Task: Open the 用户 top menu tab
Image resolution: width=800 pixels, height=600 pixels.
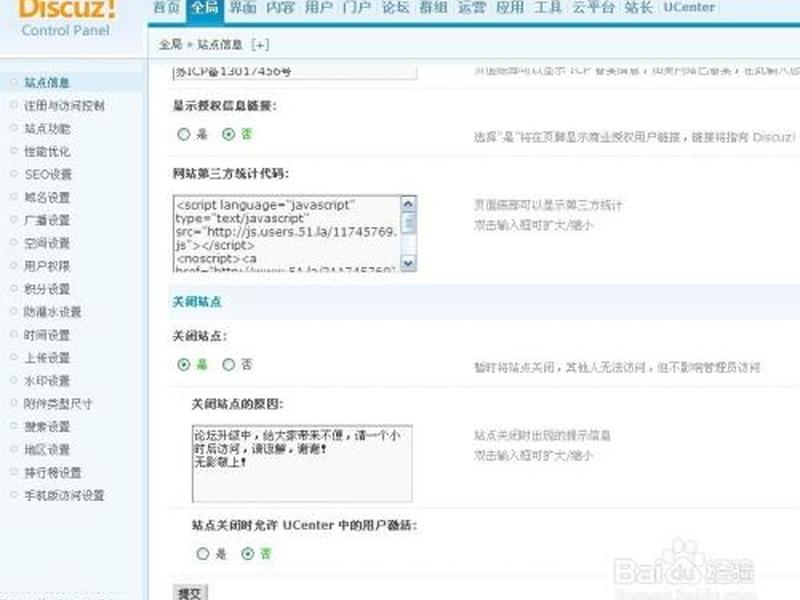Action: (x=319, y=8)
